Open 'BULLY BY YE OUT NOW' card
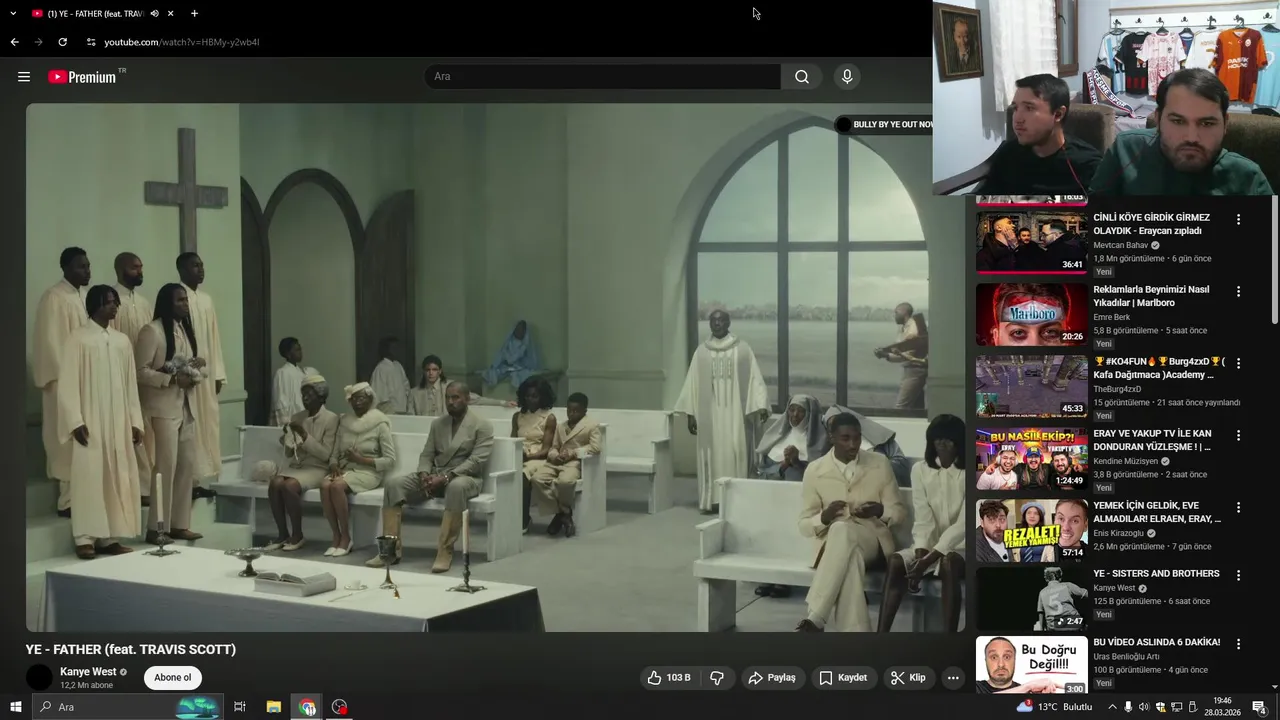Screen dimensions: 1280x720 (x=884, y=125)
